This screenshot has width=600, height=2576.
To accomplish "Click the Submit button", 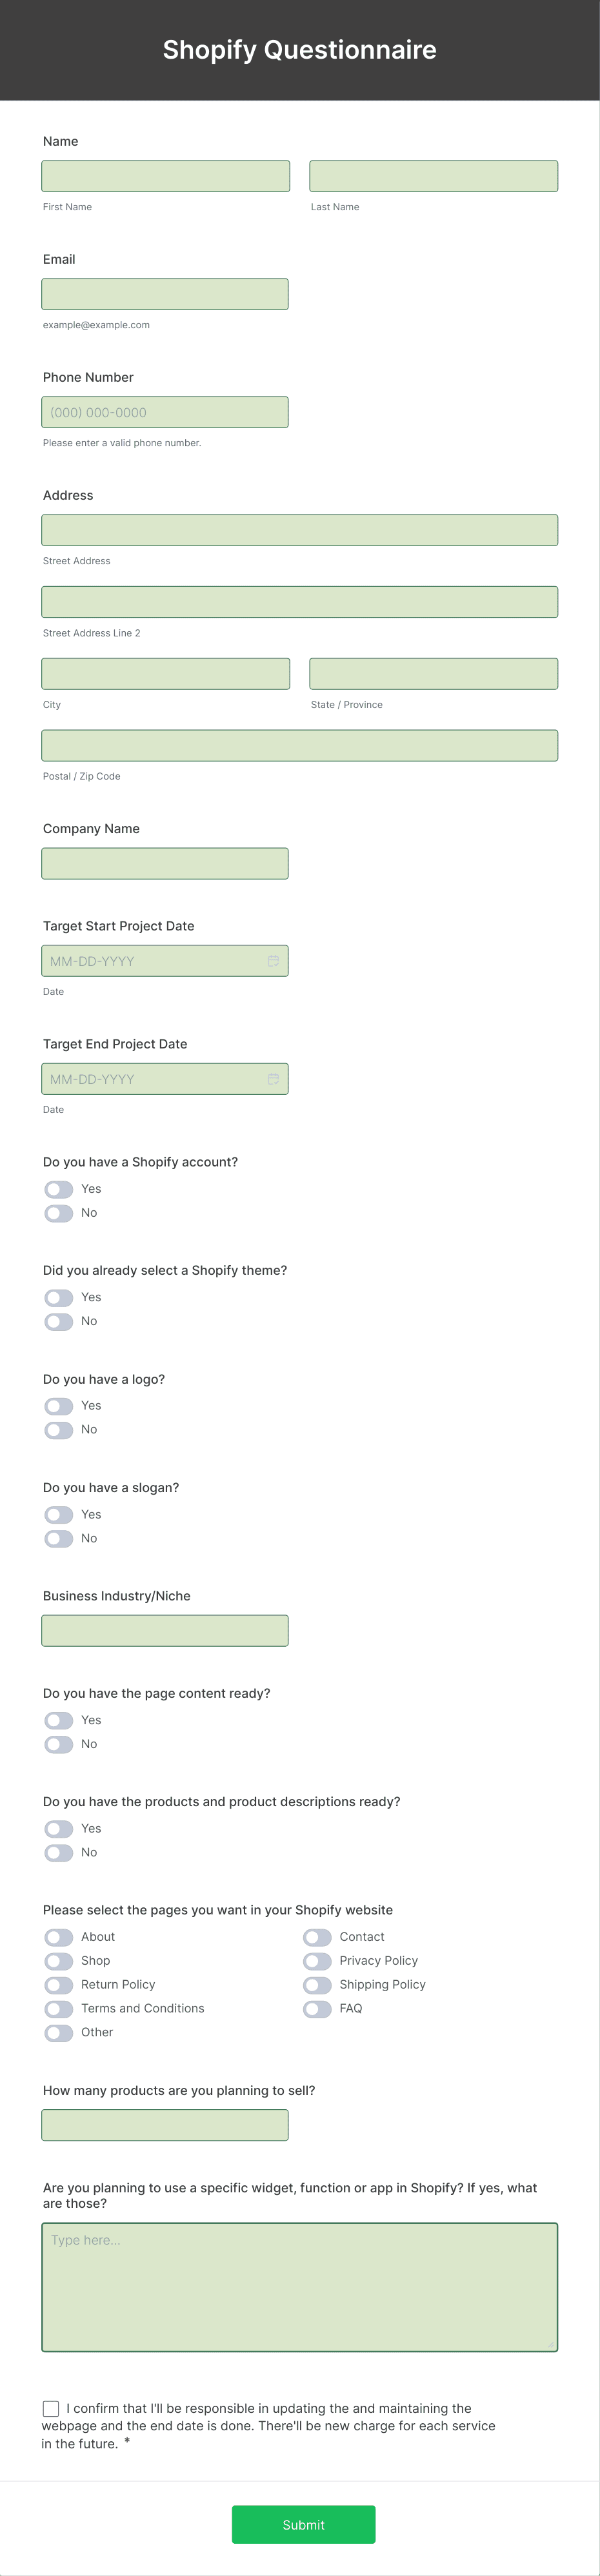I will tap(302, 2525).
